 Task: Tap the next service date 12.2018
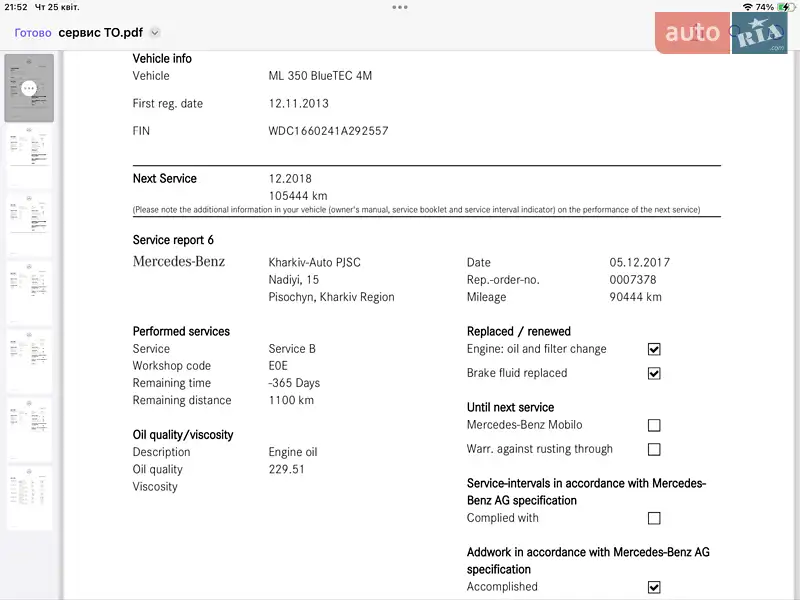coord(290,179)
